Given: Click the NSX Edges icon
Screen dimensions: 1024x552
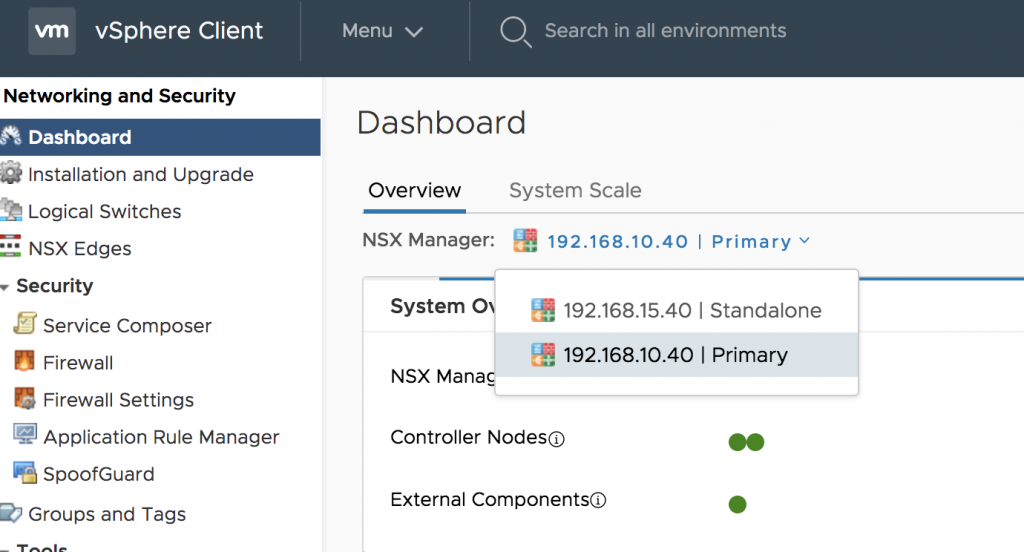Looking at the screenshot, I should pyautogui.click(x=10, y=247).
